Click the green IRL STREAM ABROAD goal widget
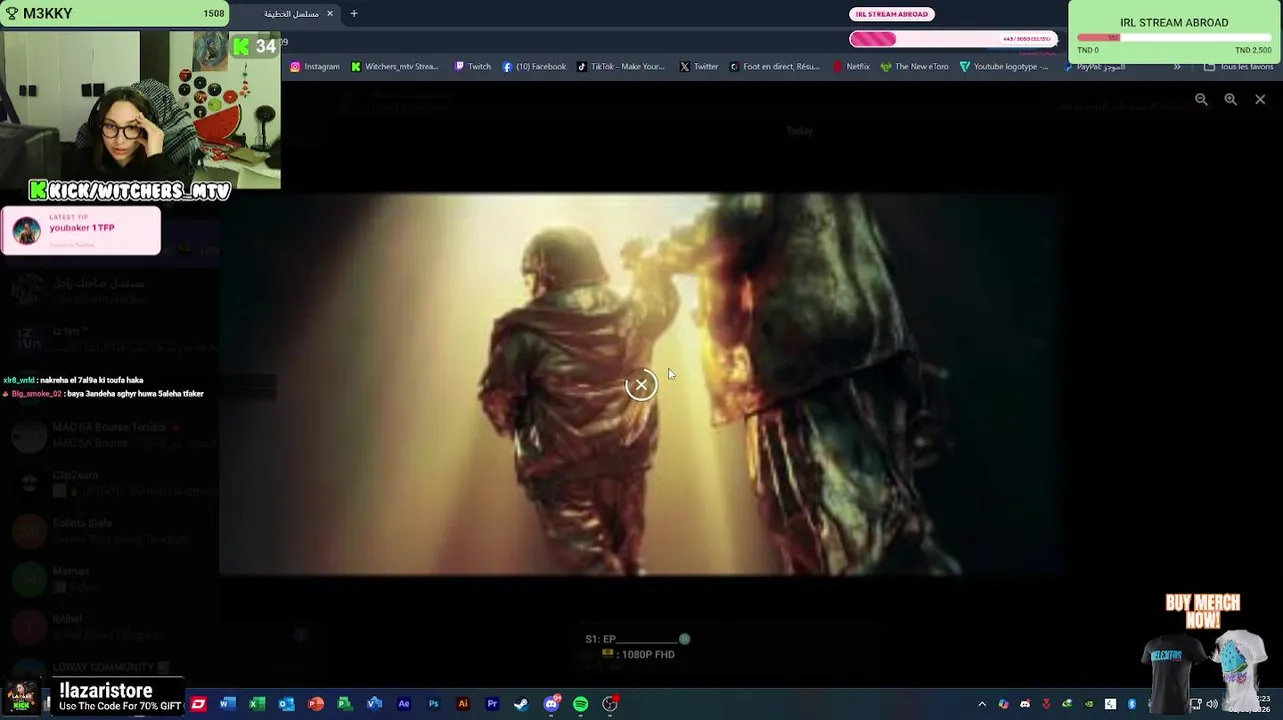 coord(1175,31)
